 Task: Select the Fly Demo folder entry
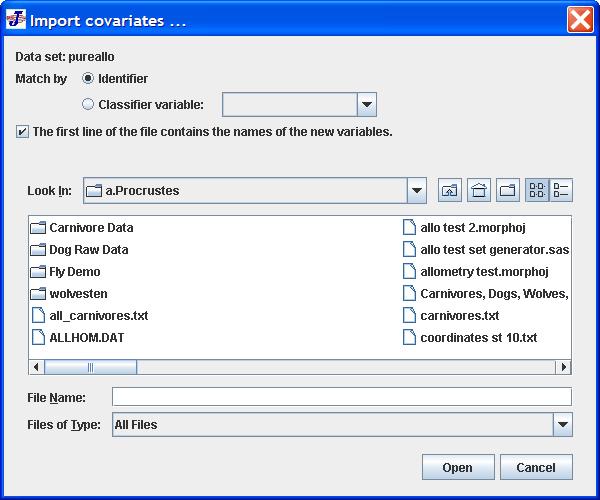pyautogui.click(x=65, y=272)
